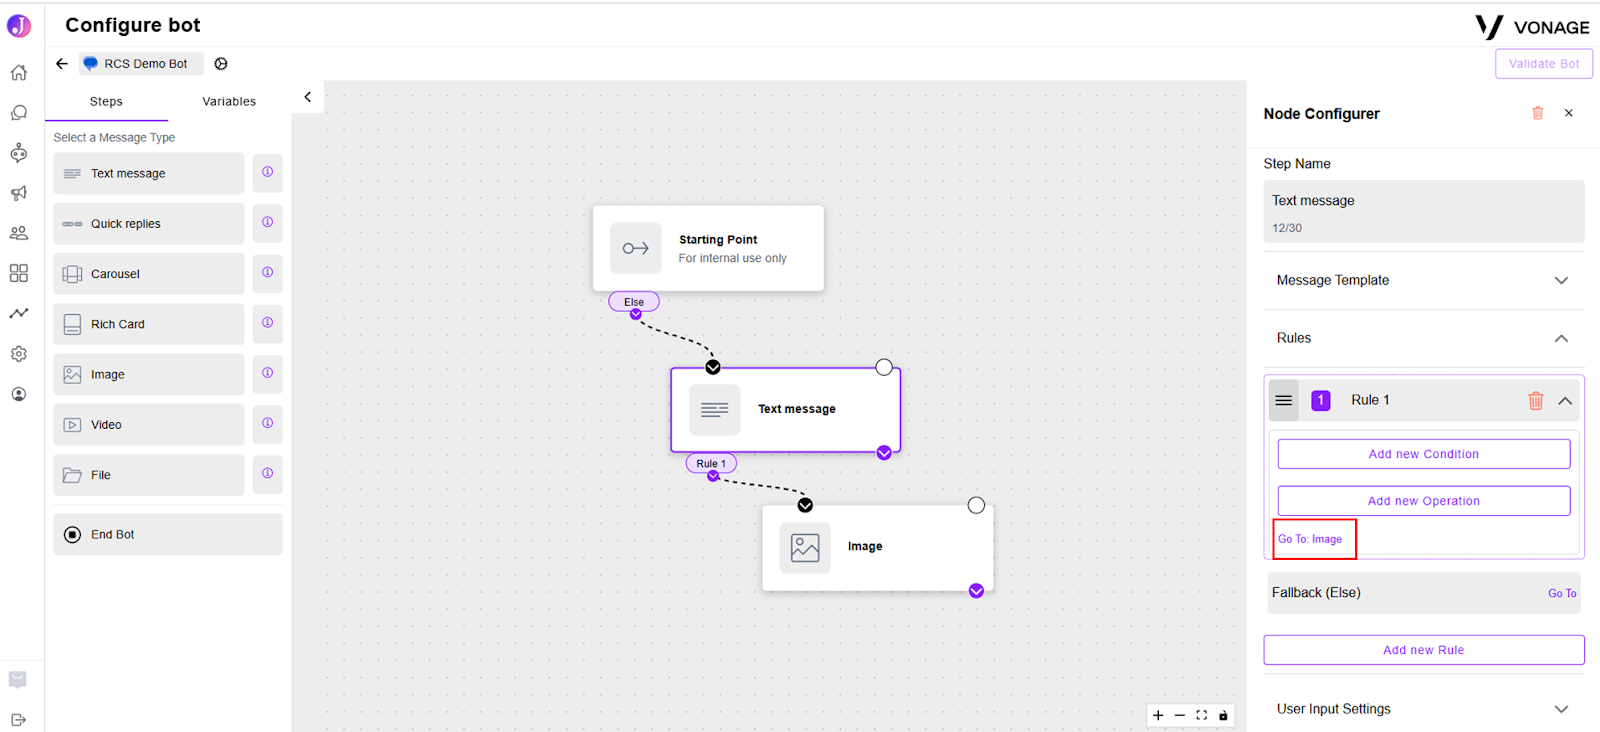Click the Step Name input field
The width and height of the screenshot is (1600, 732).
coord(1424,211)
